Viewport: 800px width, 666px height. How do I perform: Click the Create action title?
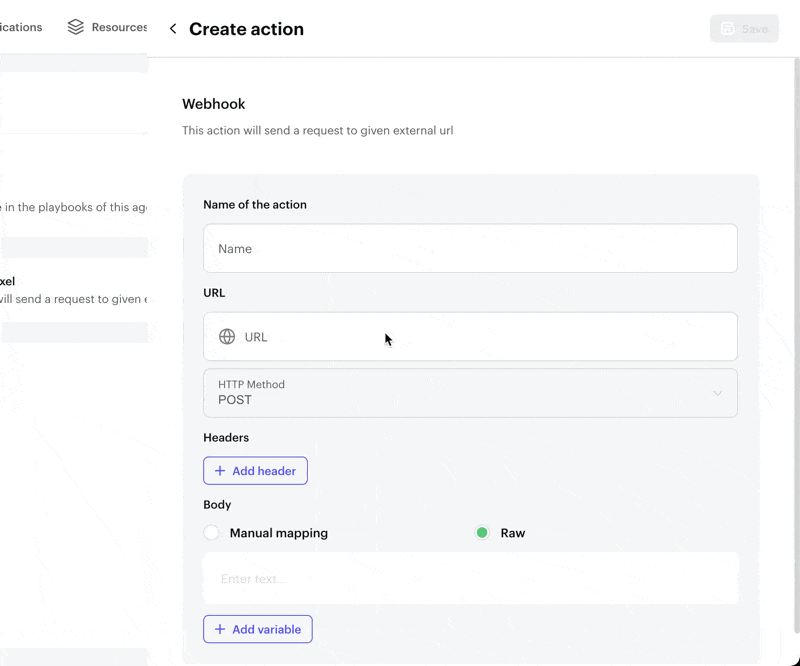click(x=246, y=29)
